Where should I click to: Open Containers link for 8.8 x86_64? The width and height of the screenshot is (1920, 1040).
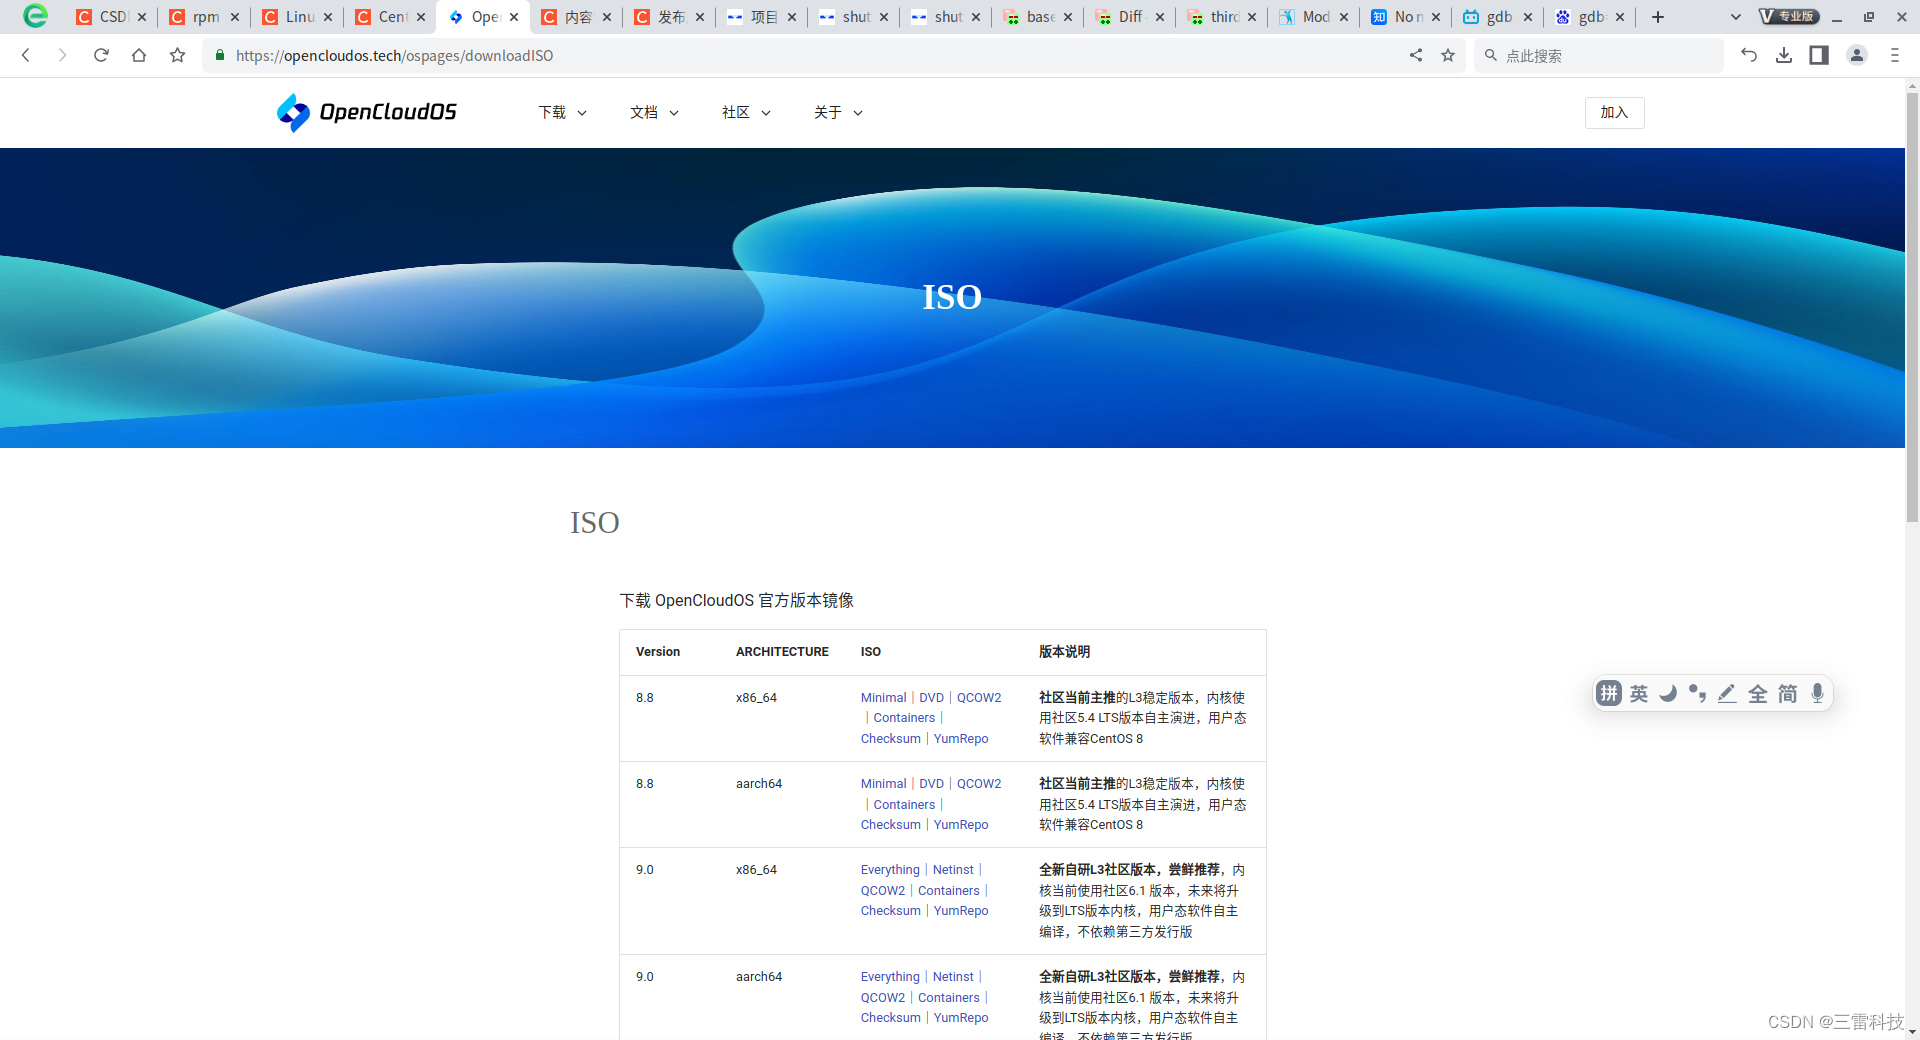tap(904, 718)
